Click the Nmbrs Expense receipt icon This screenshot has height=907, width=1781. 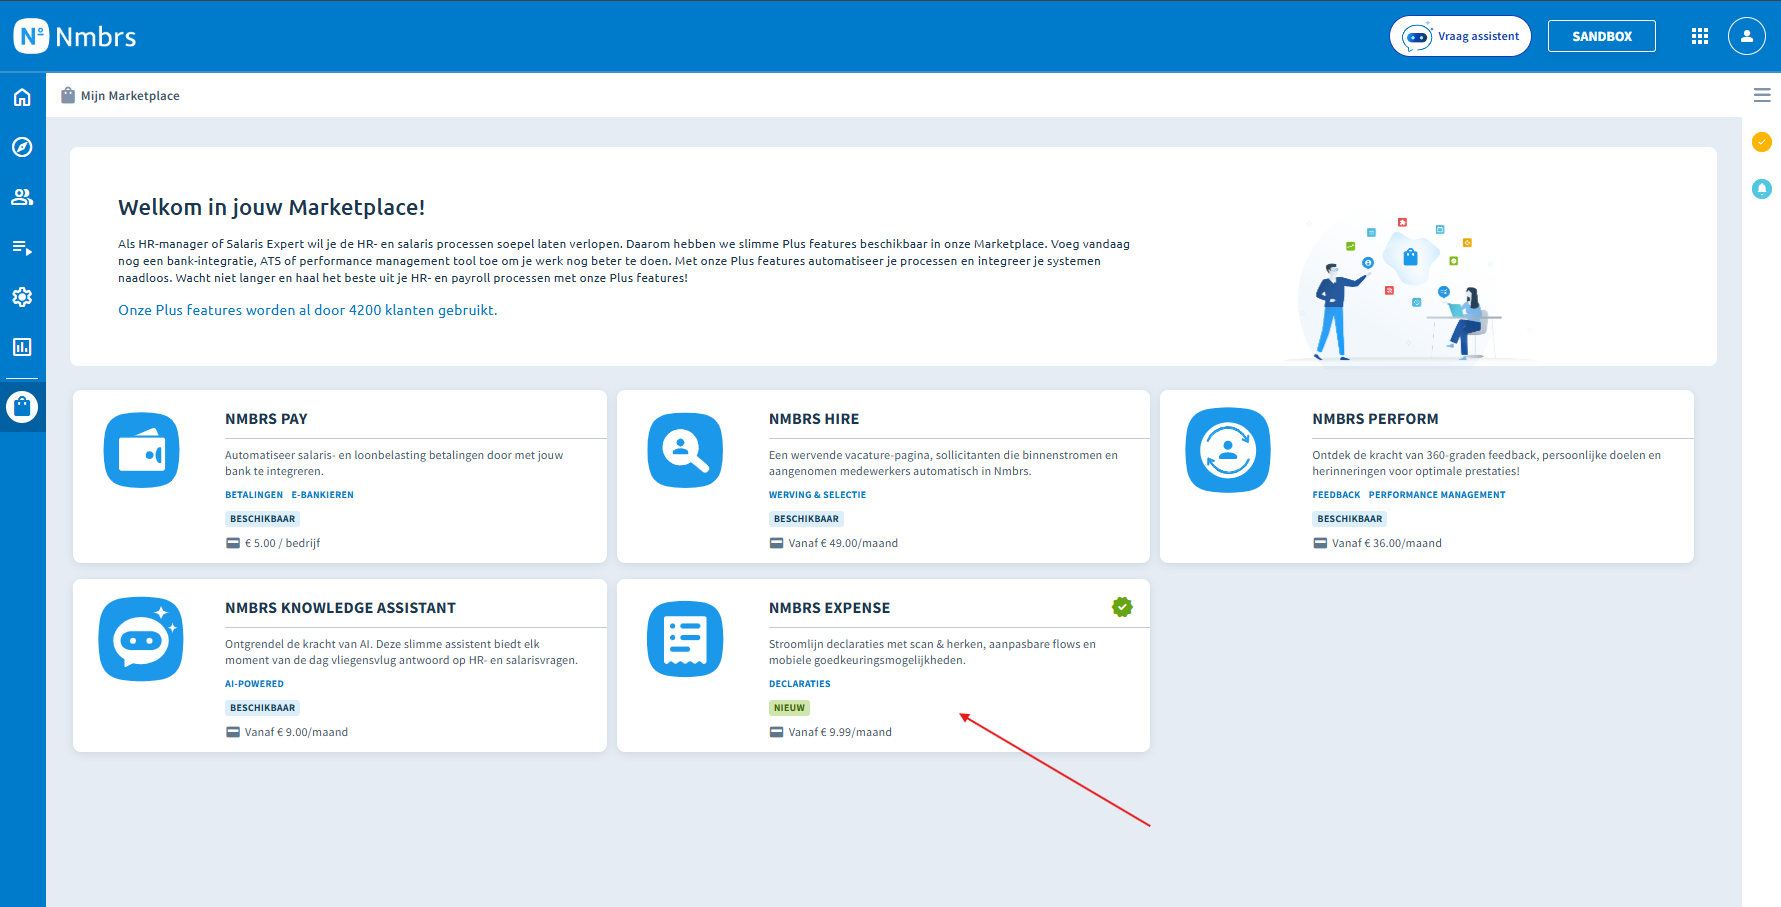pos(685,639)
